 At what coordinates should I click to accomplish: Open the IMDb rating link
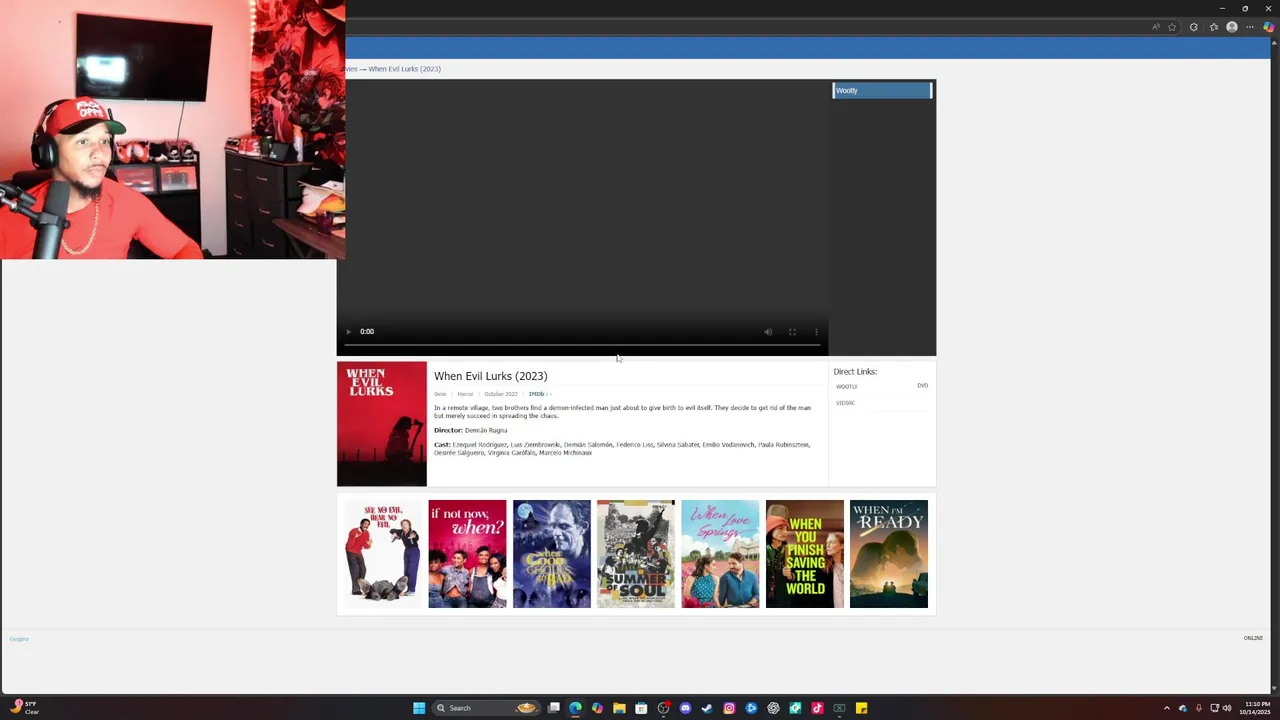pyautogui.click(x=540, y=394)
